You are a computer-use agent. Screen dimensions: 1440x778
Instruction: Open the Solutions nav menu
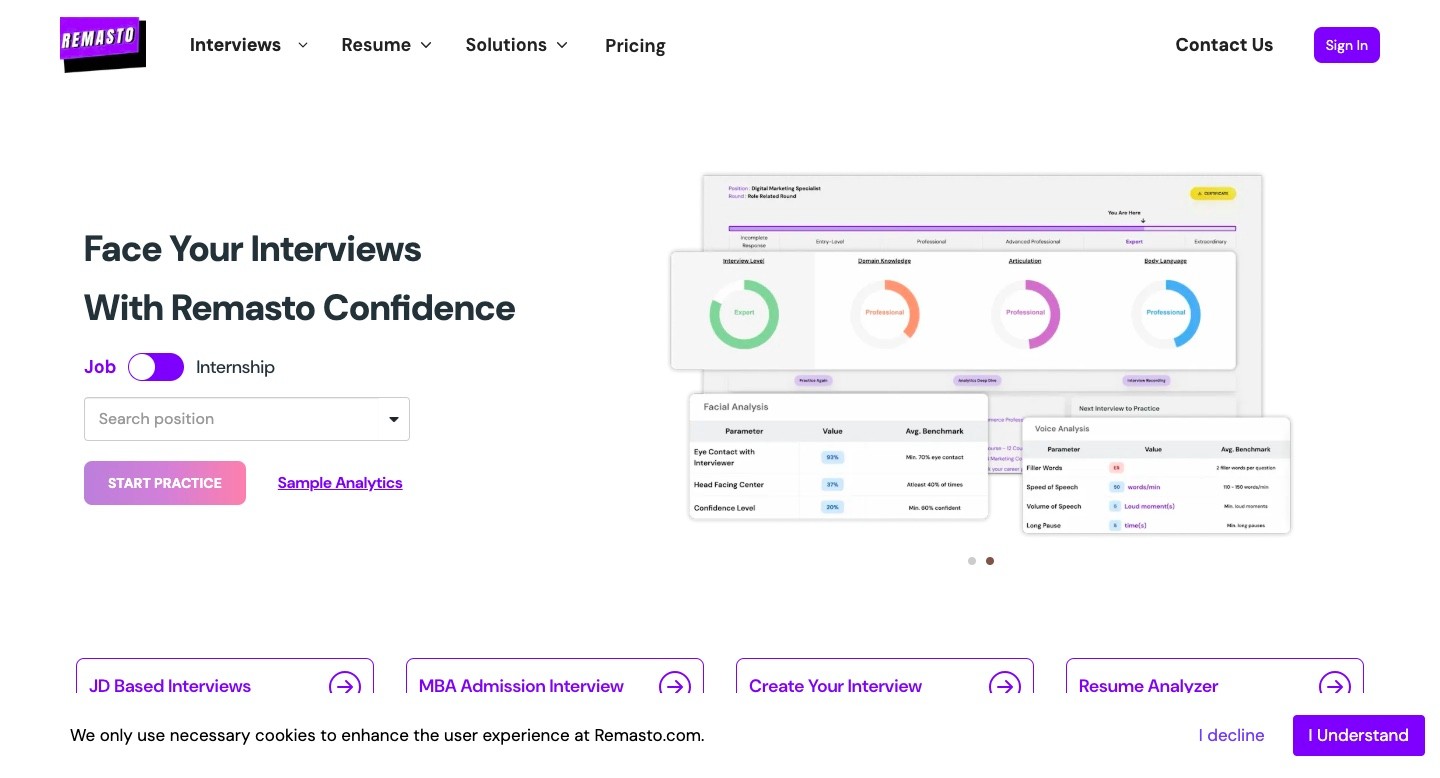[506, 45]
